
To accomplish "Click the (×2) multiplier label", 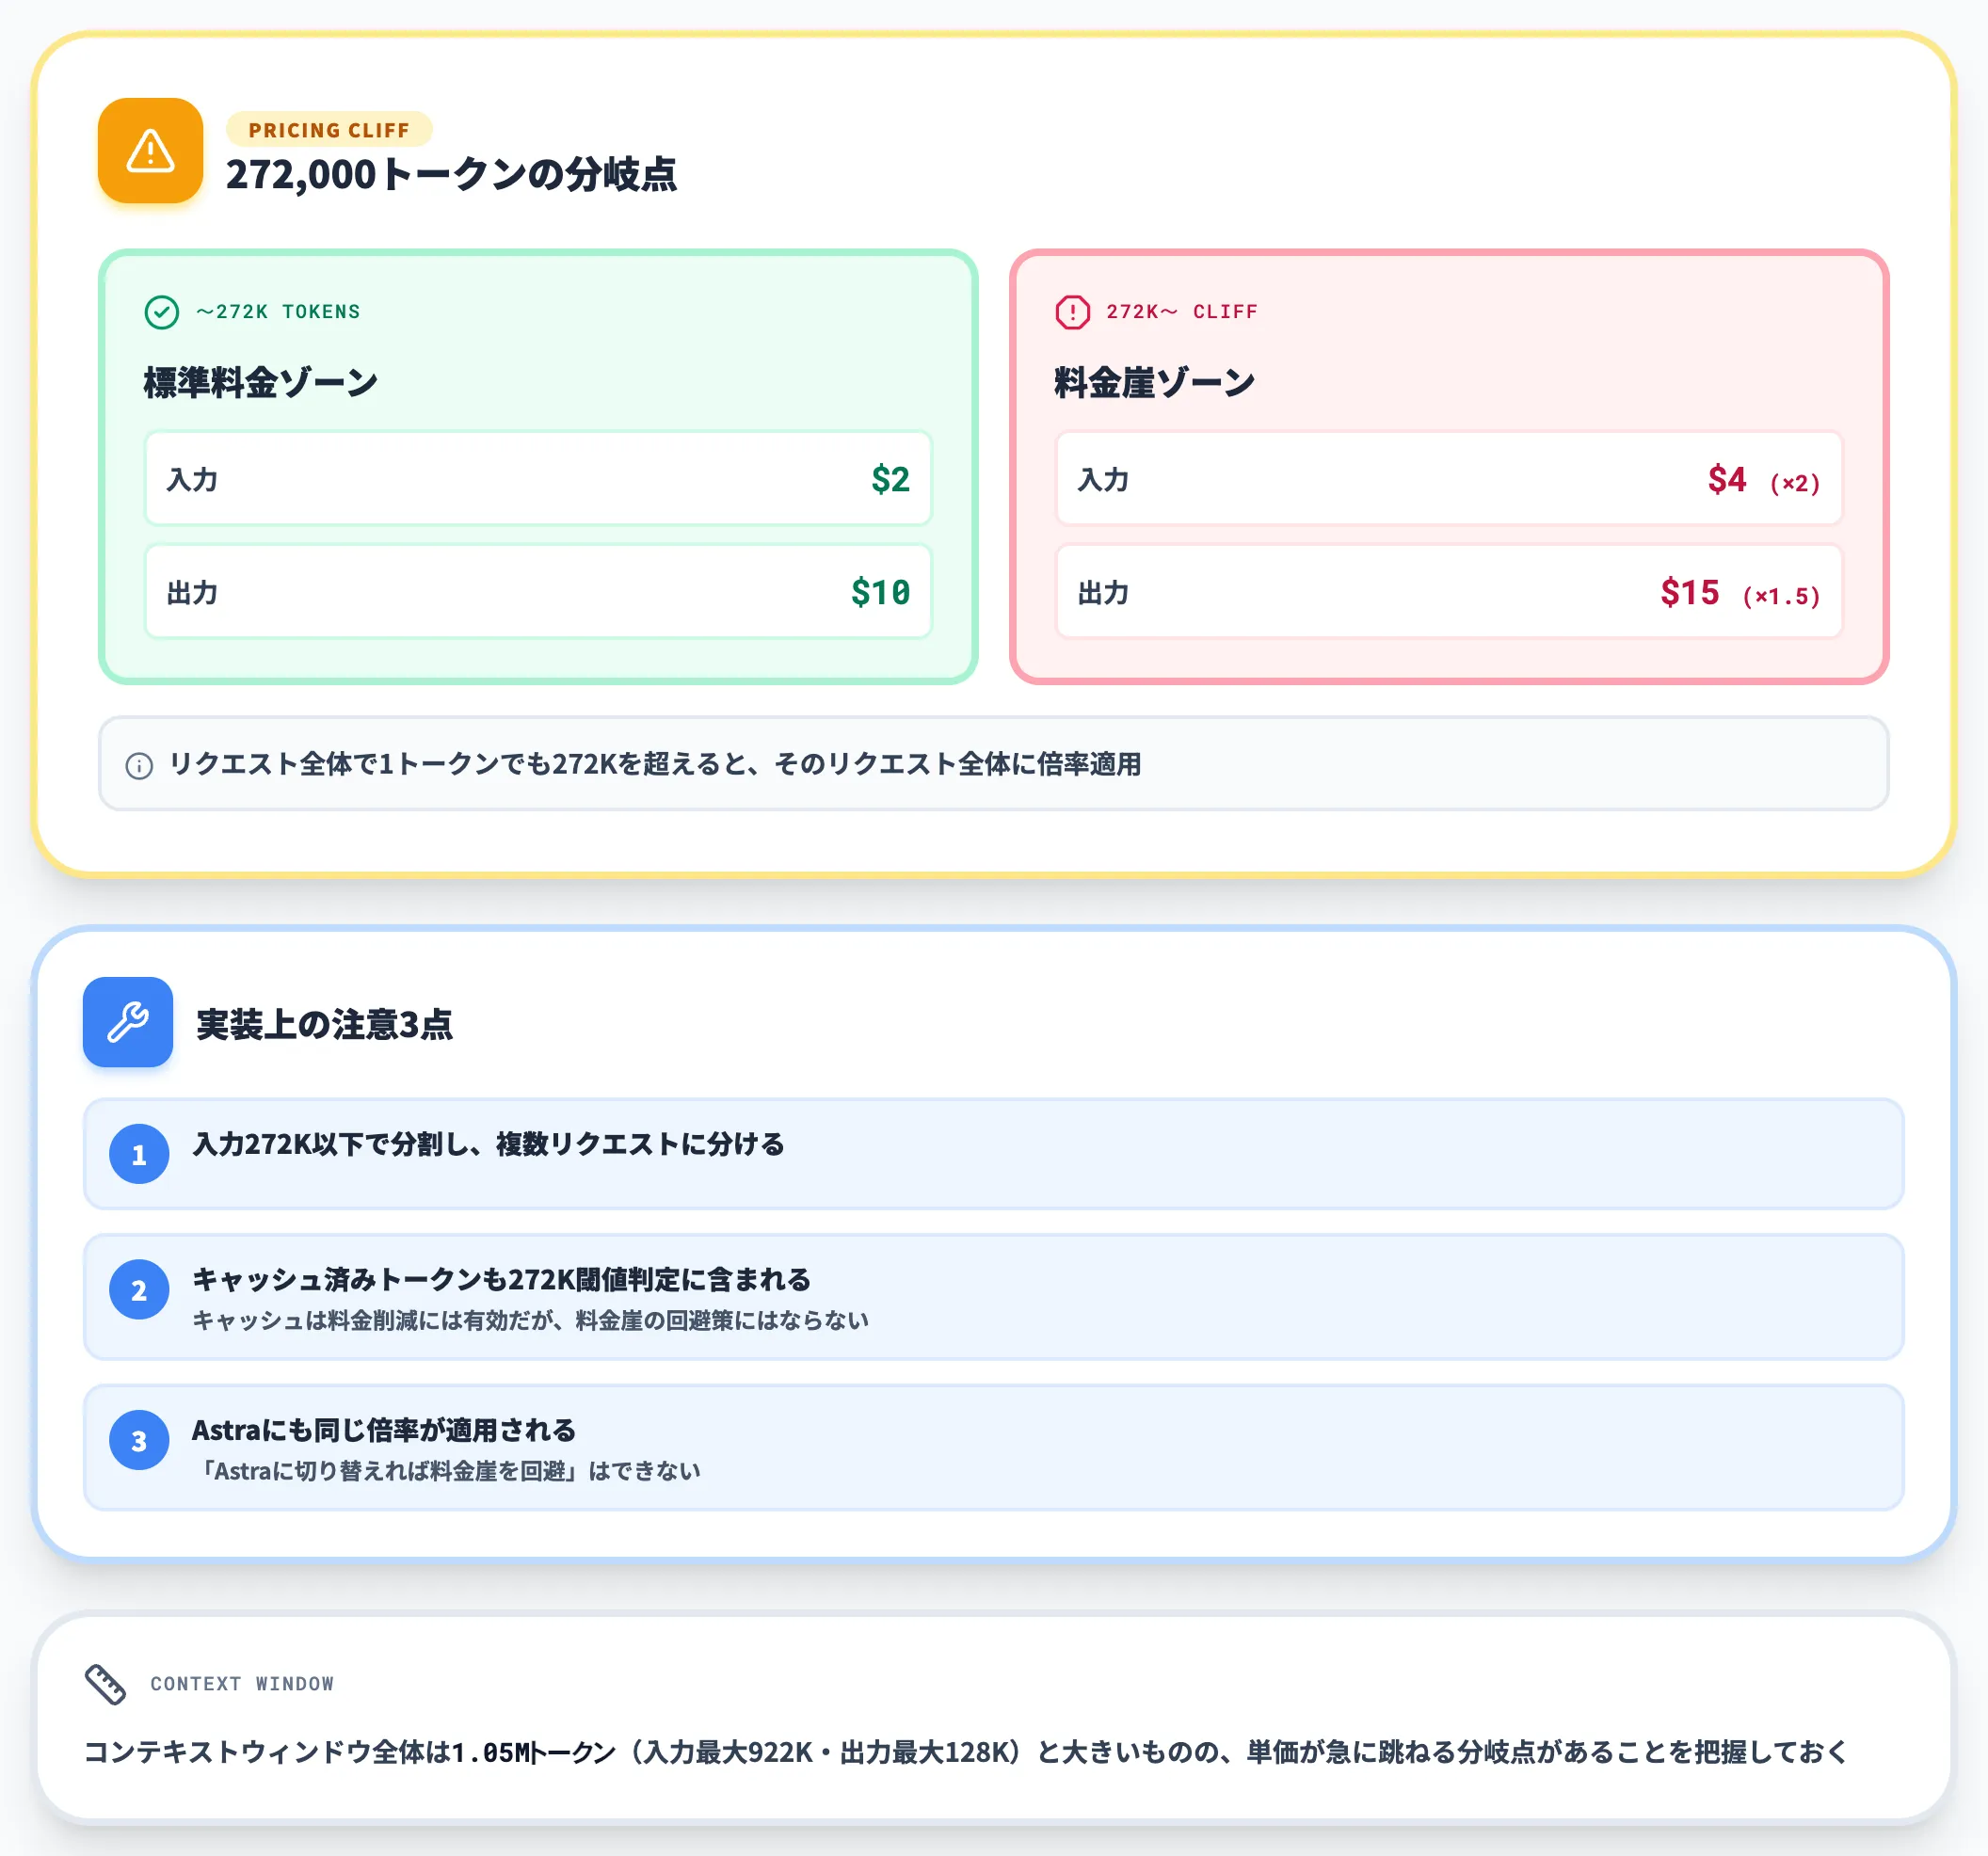I will [x=1795, y=483].
